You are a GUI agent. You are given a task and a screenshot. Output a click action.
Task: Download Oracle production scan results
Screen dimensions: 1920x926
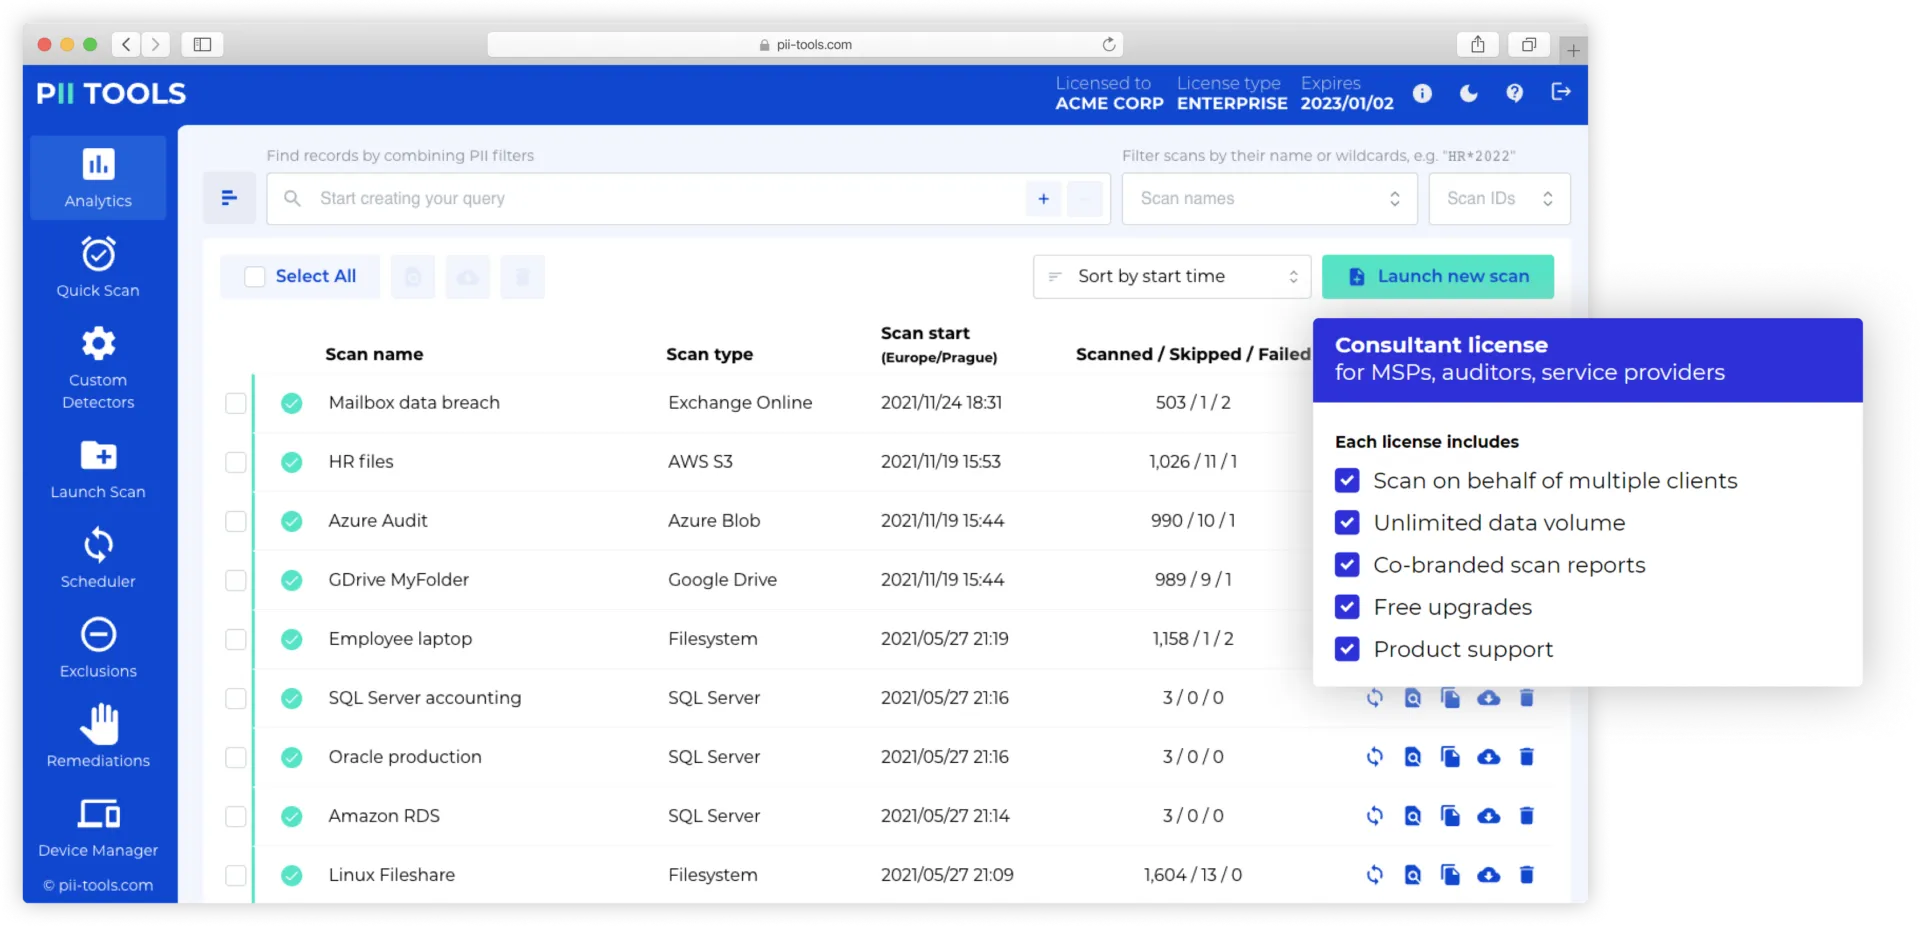pos(1488,757)
